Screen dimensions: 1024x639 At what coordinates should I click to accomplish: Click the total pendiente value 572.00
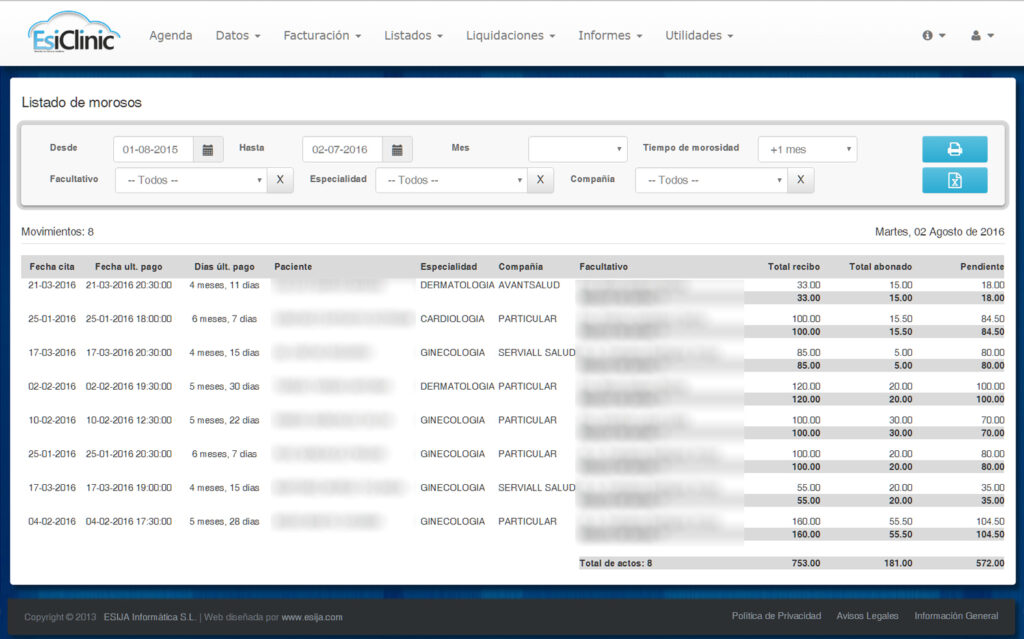coord(990,563)
